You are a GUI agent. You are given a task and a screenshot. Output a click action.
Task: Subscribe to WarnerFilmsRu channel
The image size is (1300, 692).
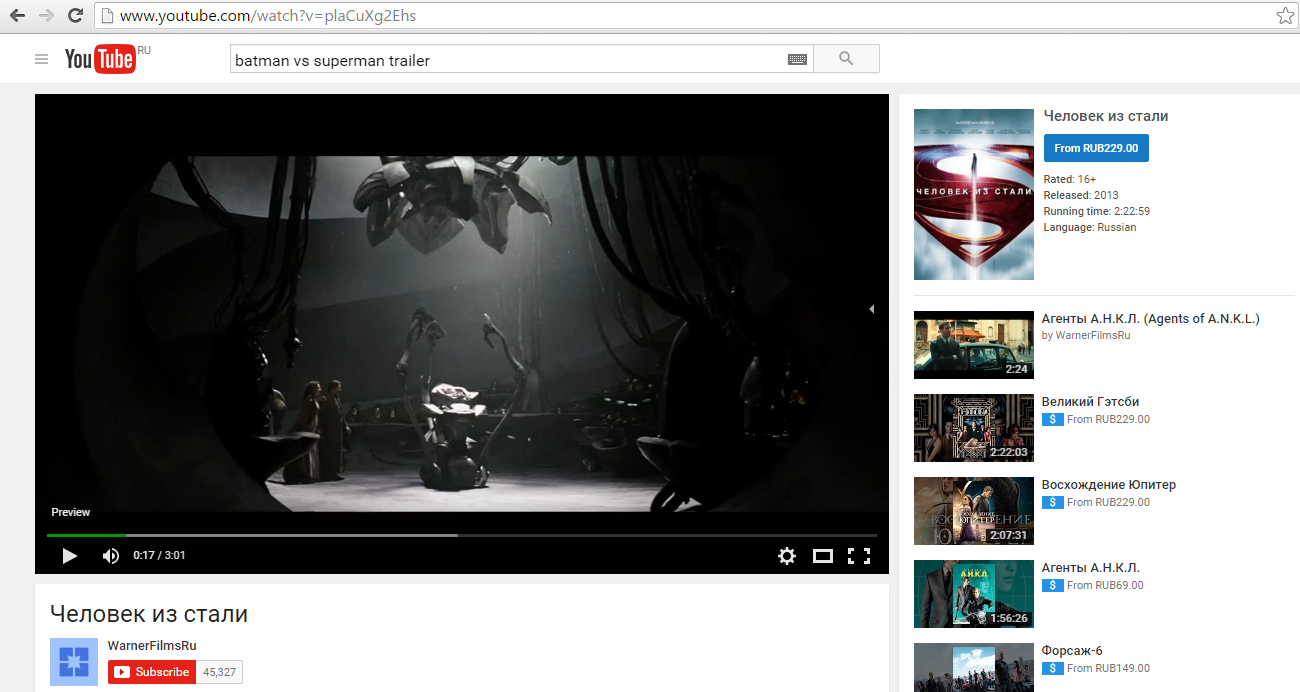click(152, 672)
